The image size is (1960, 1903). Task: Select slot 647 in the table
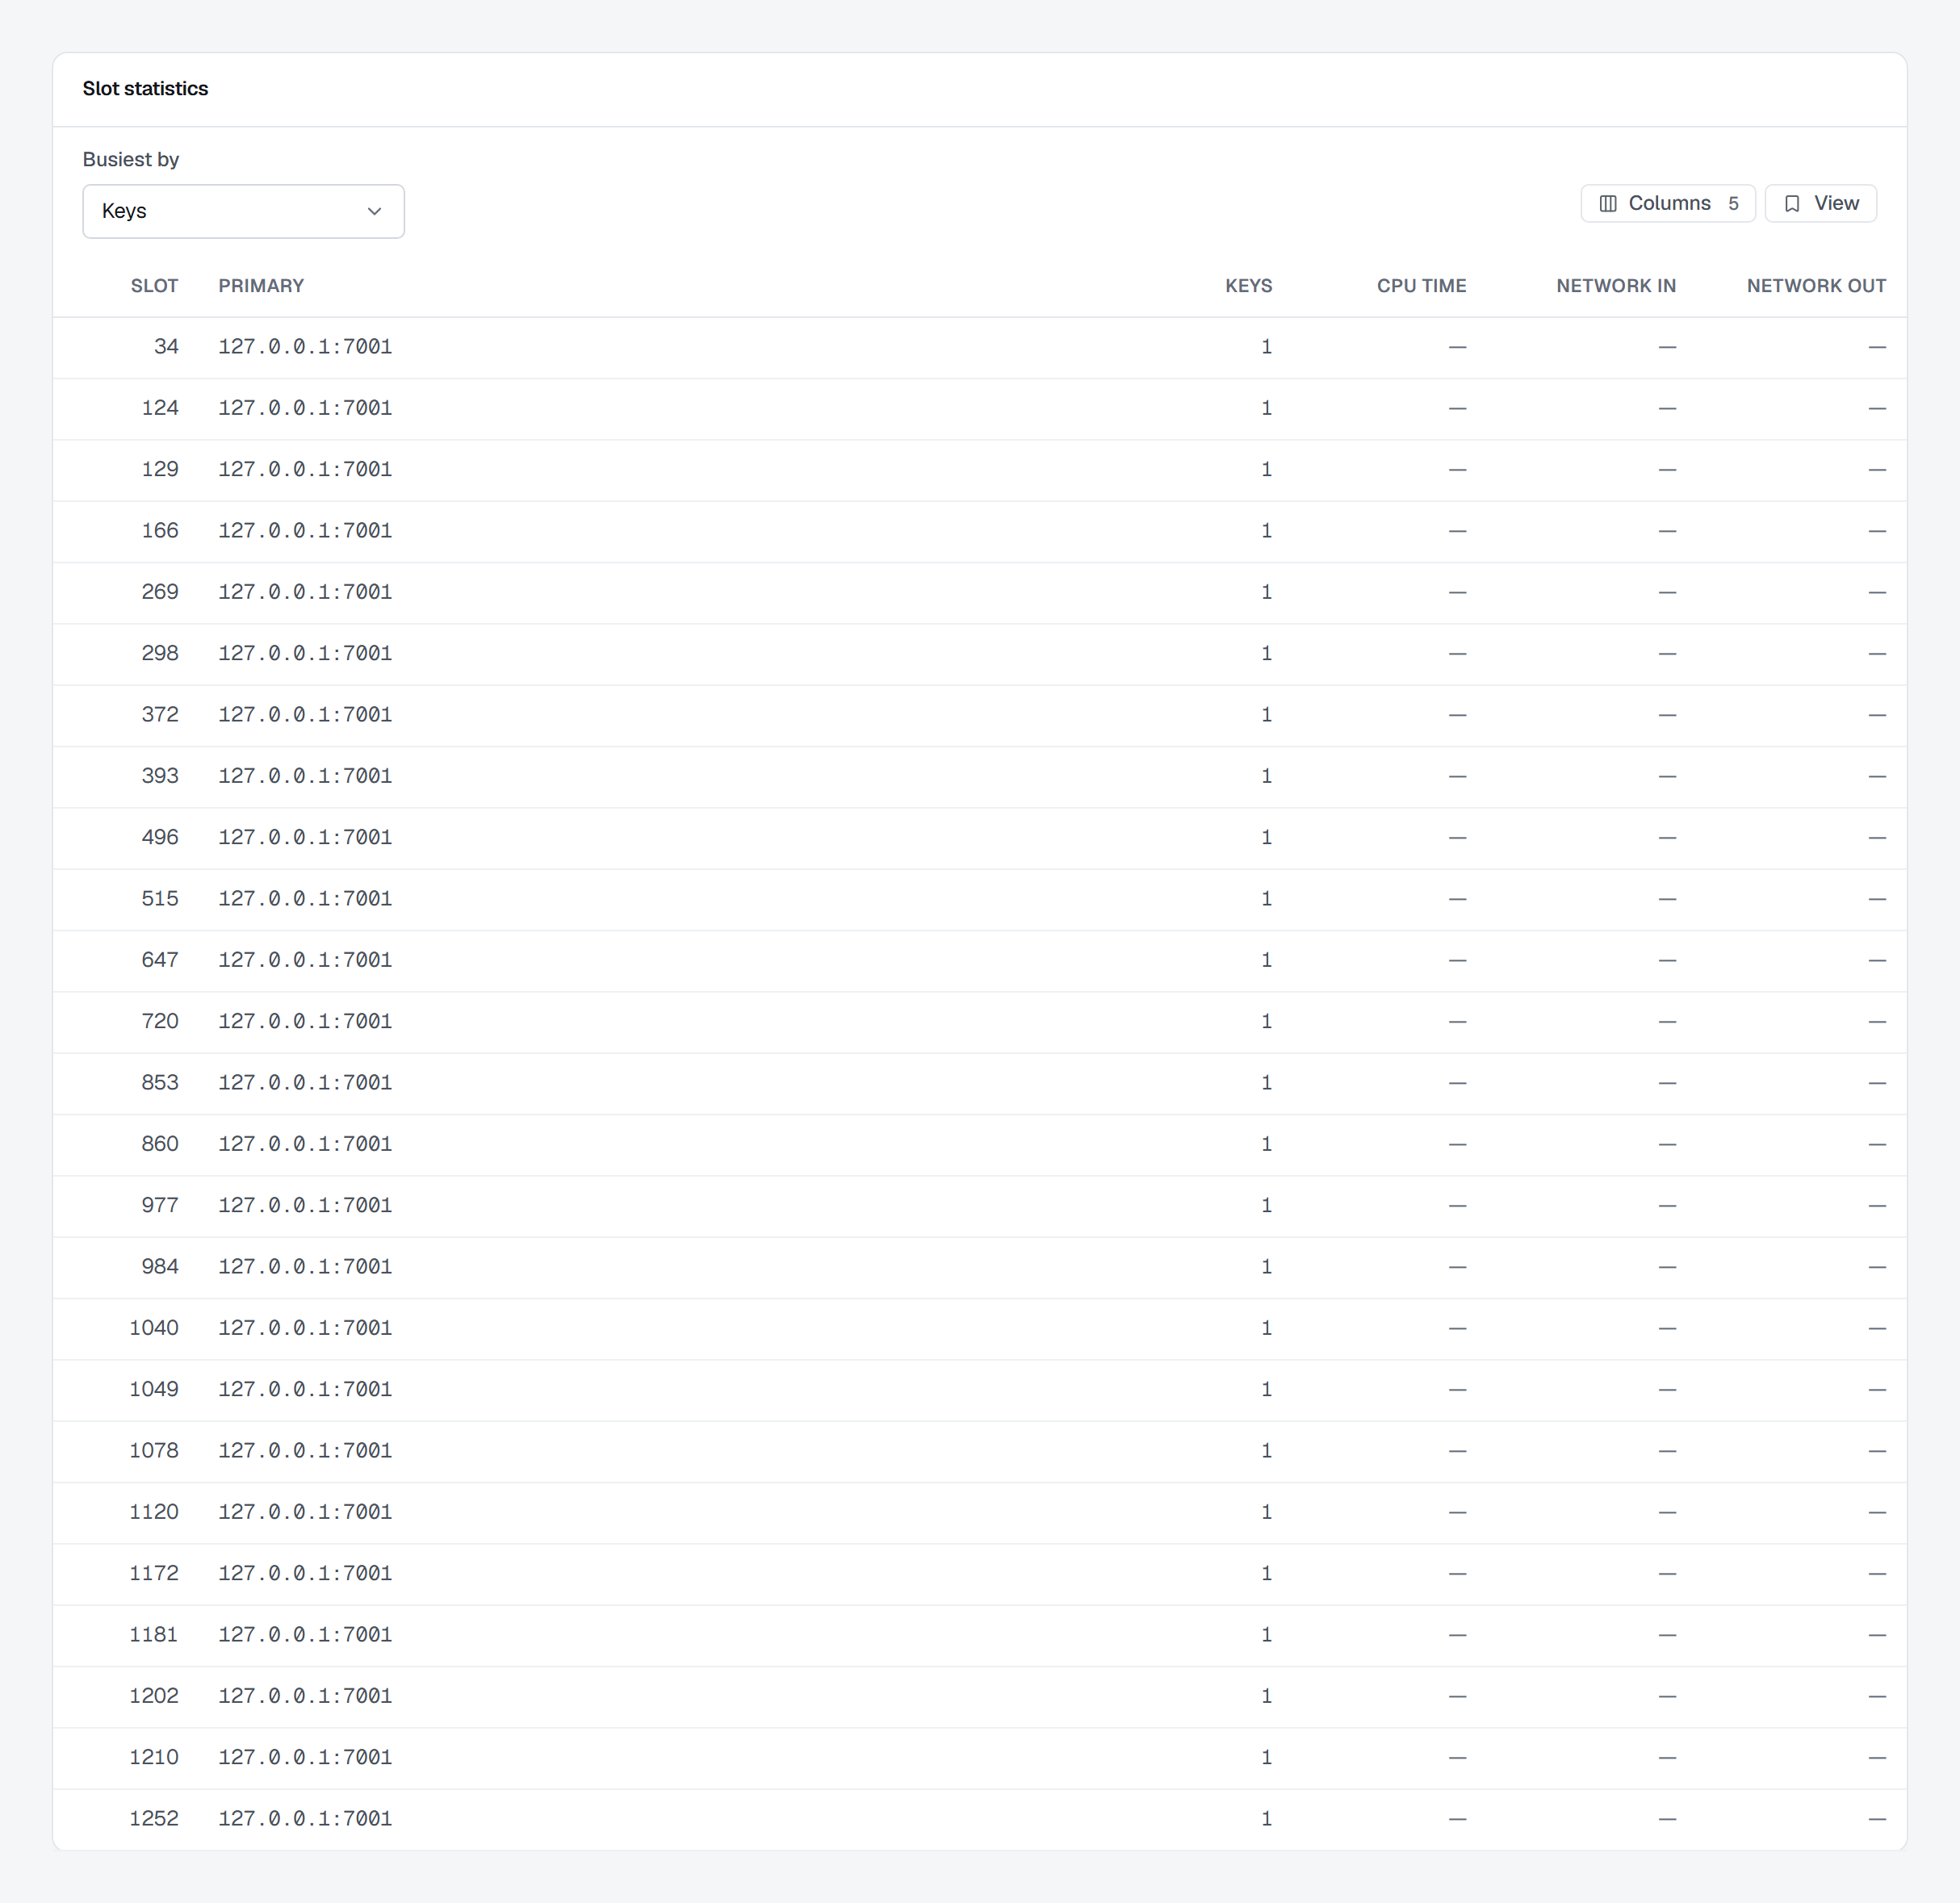pos(979,960)
